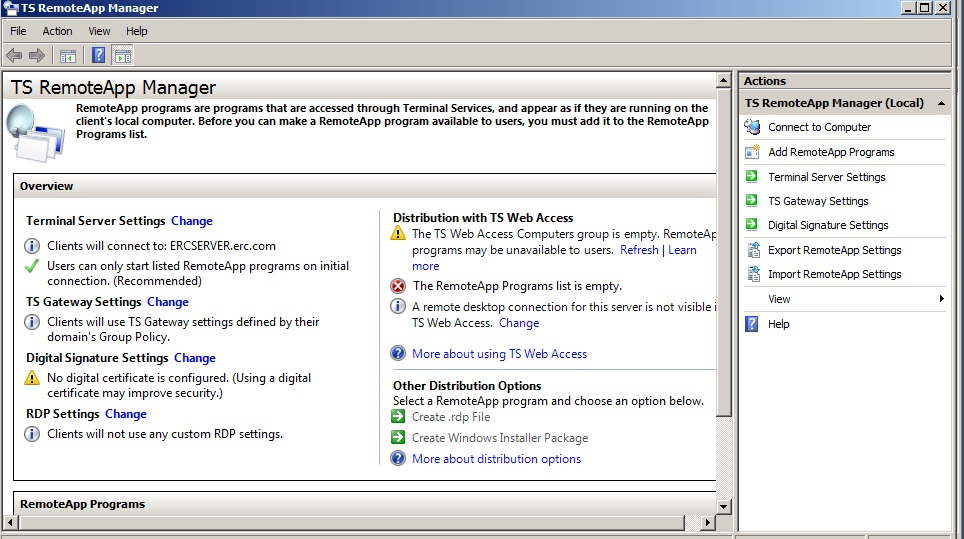Click help icon beside More about using TS Web Access
Image resolution: width=964 pixels, height=539 pixels.
[x=398, y=353]
